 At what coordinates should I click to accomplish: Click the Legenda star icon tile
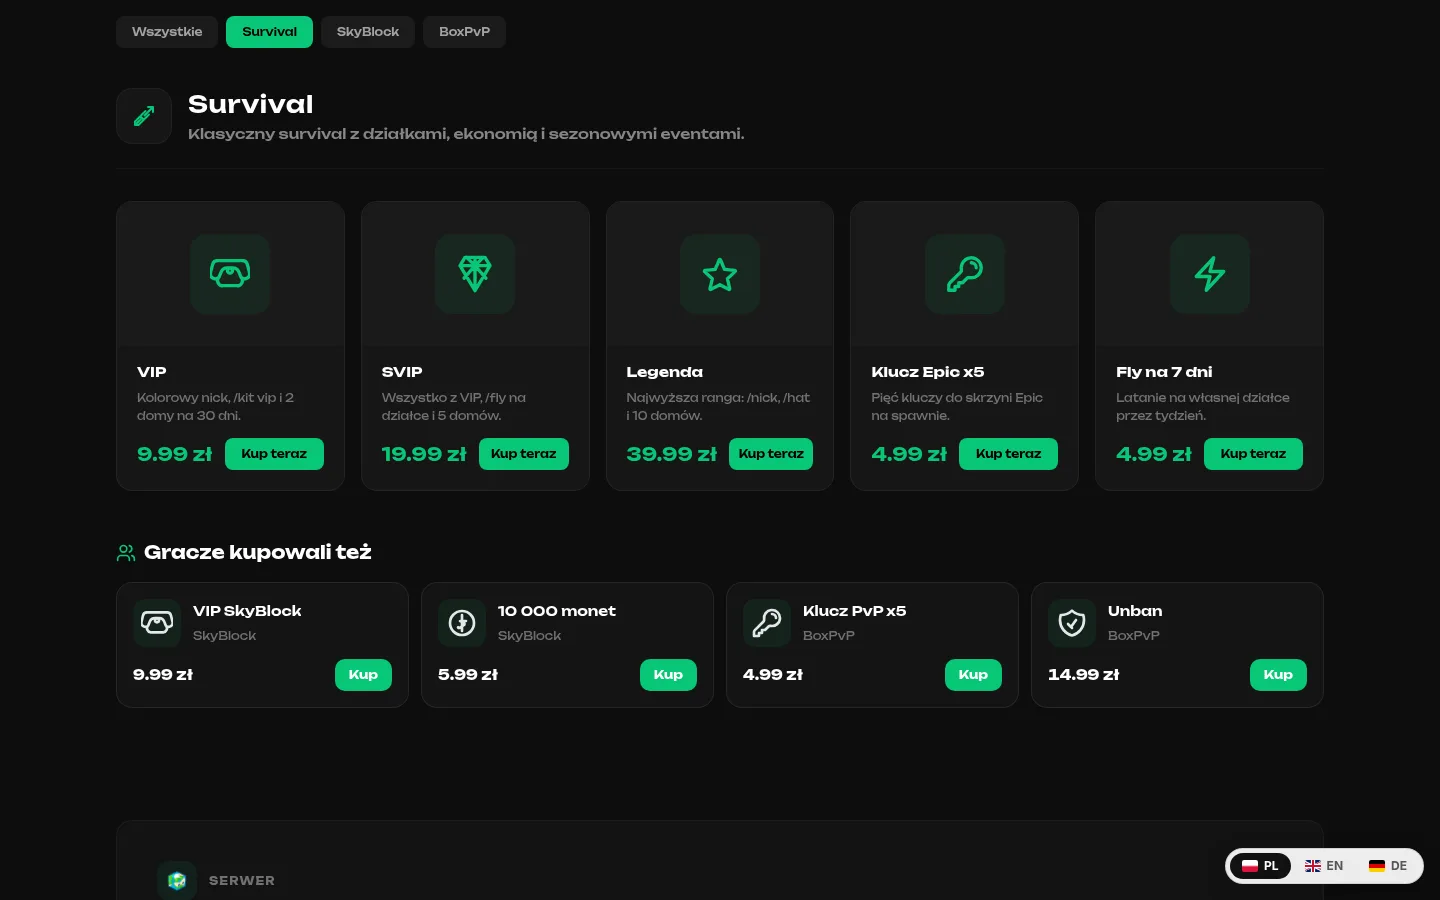tap(720, 274)
